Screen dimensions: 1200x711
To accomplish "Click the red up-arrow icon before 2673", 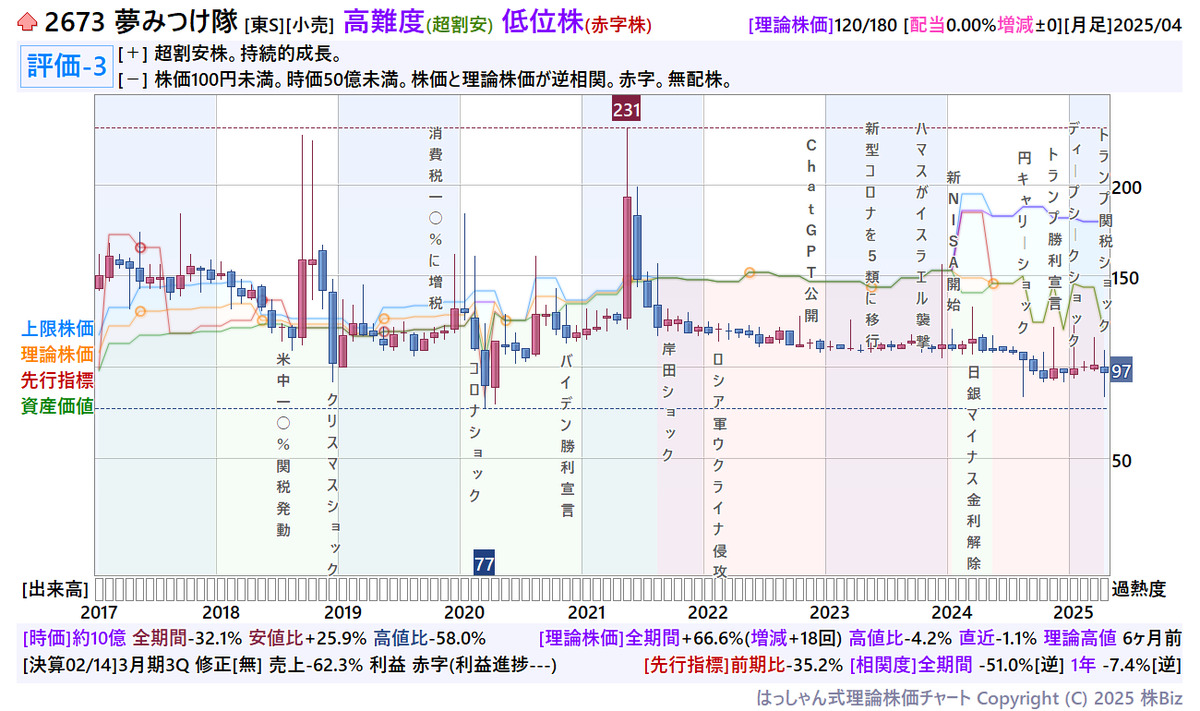I will pyautogui.click(x=28, y=22).
